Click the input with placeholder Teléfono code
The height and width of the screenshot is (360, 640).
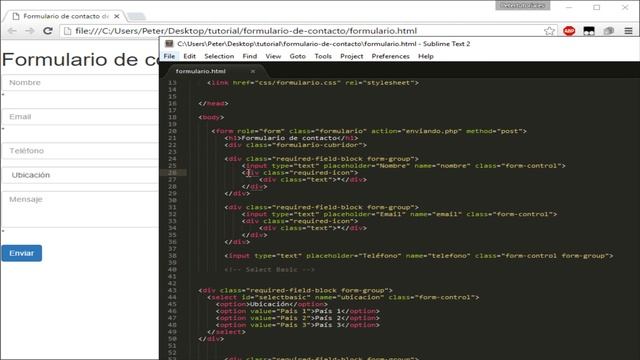click(419, 256)
